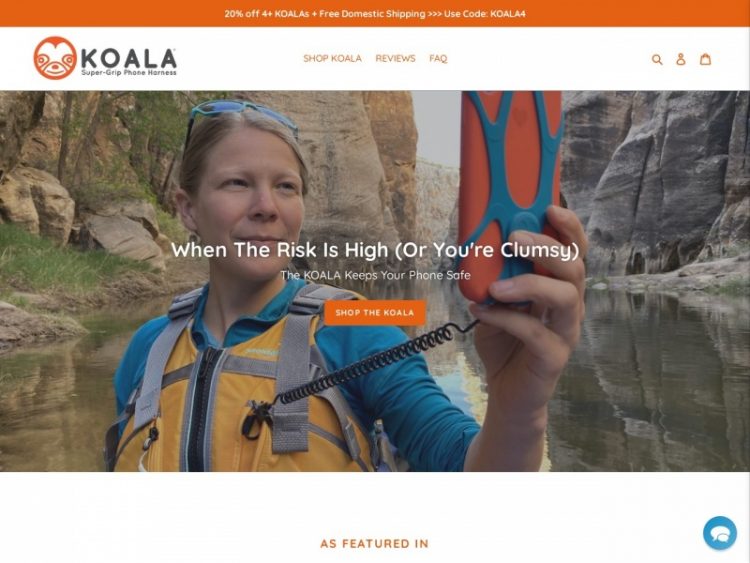750x563 pixels.
Task: Click the KOALA wordmark text
Action: (x=129, y=58)
